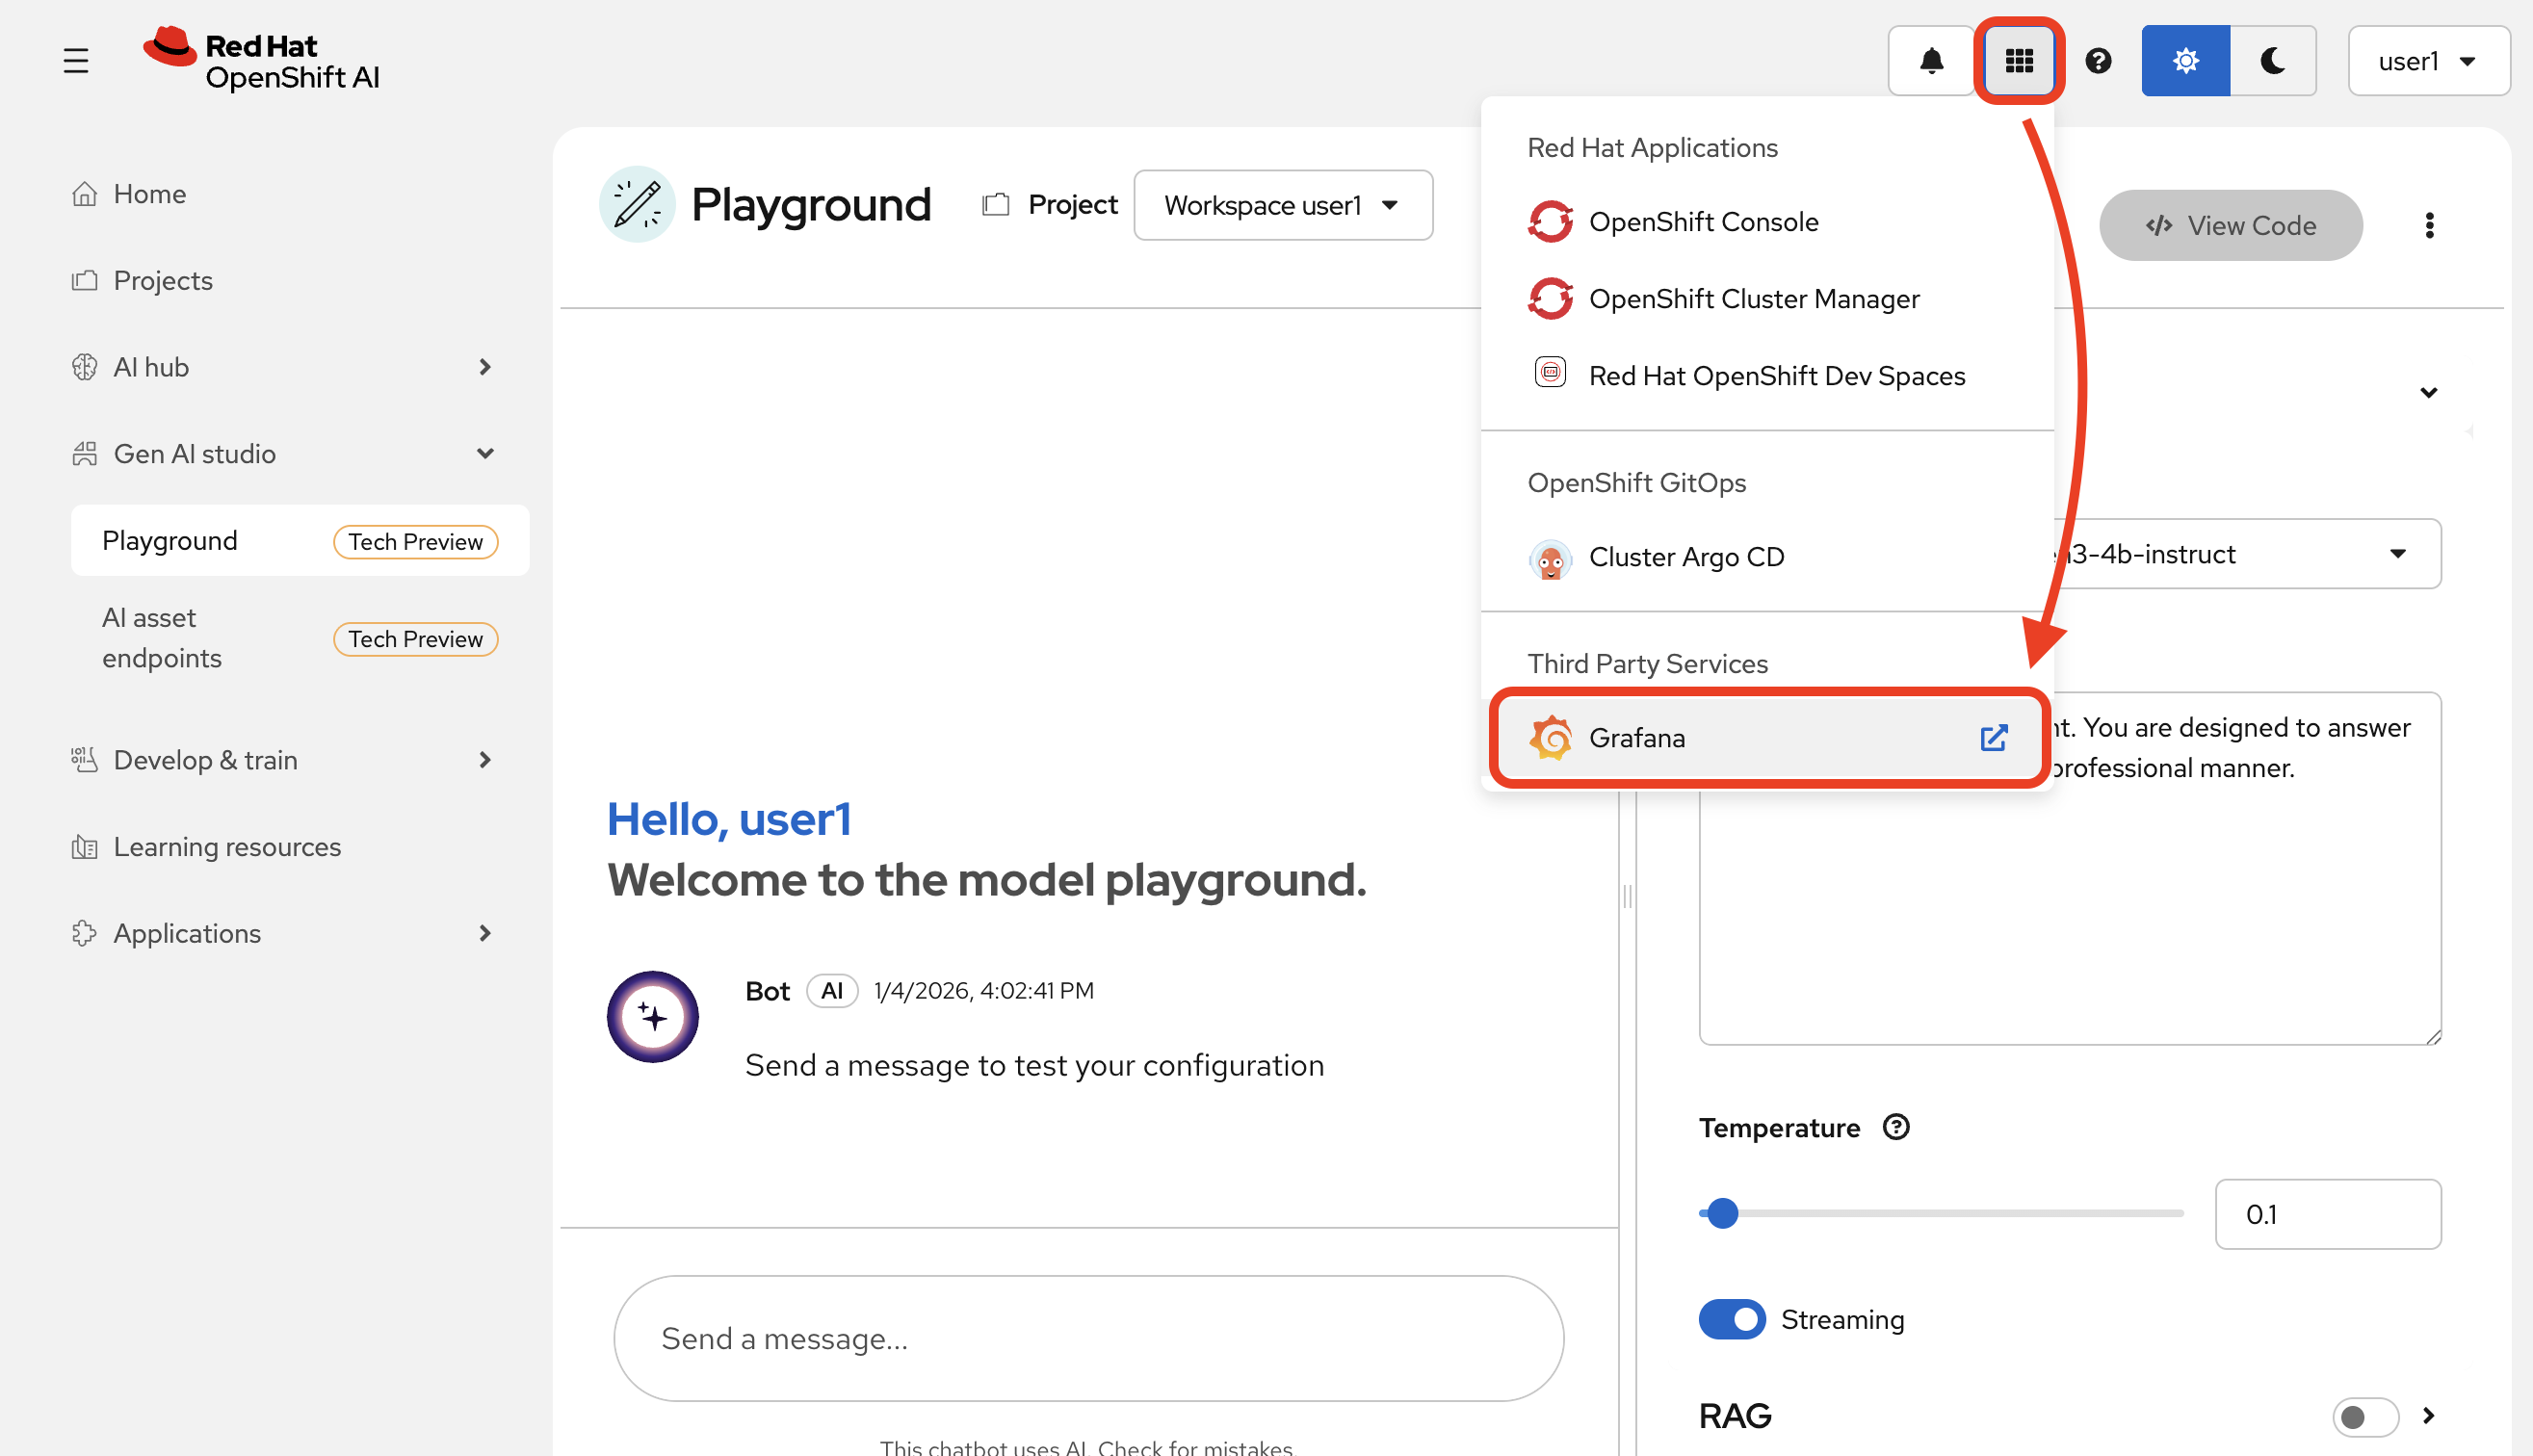Disable the Streaming switch
The image size is (2533, 1456).
tap(1732, 1319)
